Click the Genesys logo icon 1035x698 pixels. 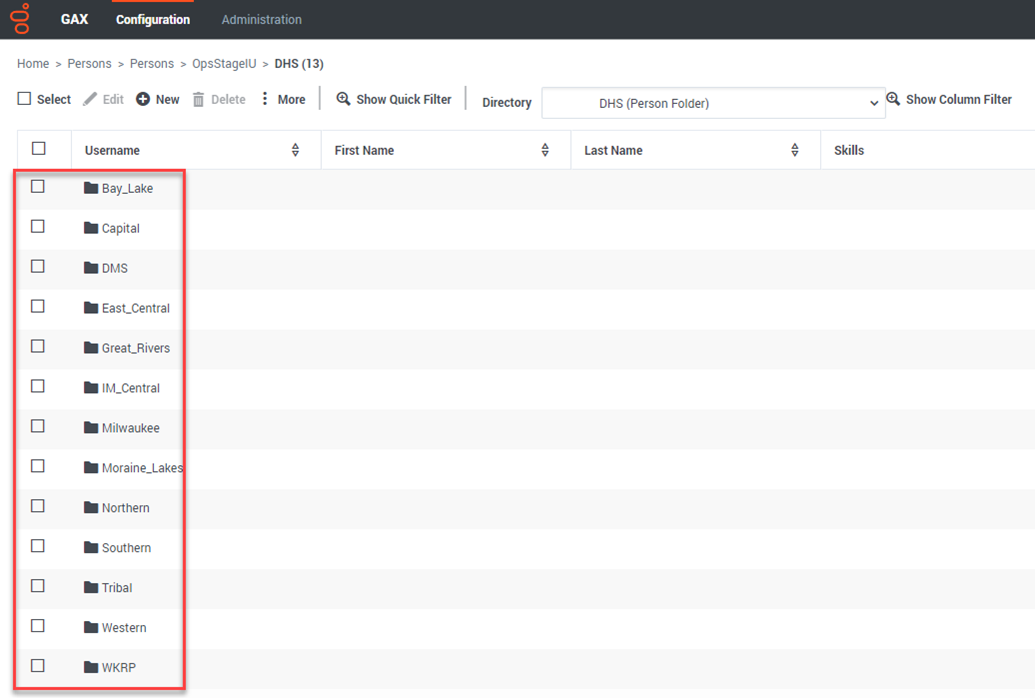pos(22,19)
